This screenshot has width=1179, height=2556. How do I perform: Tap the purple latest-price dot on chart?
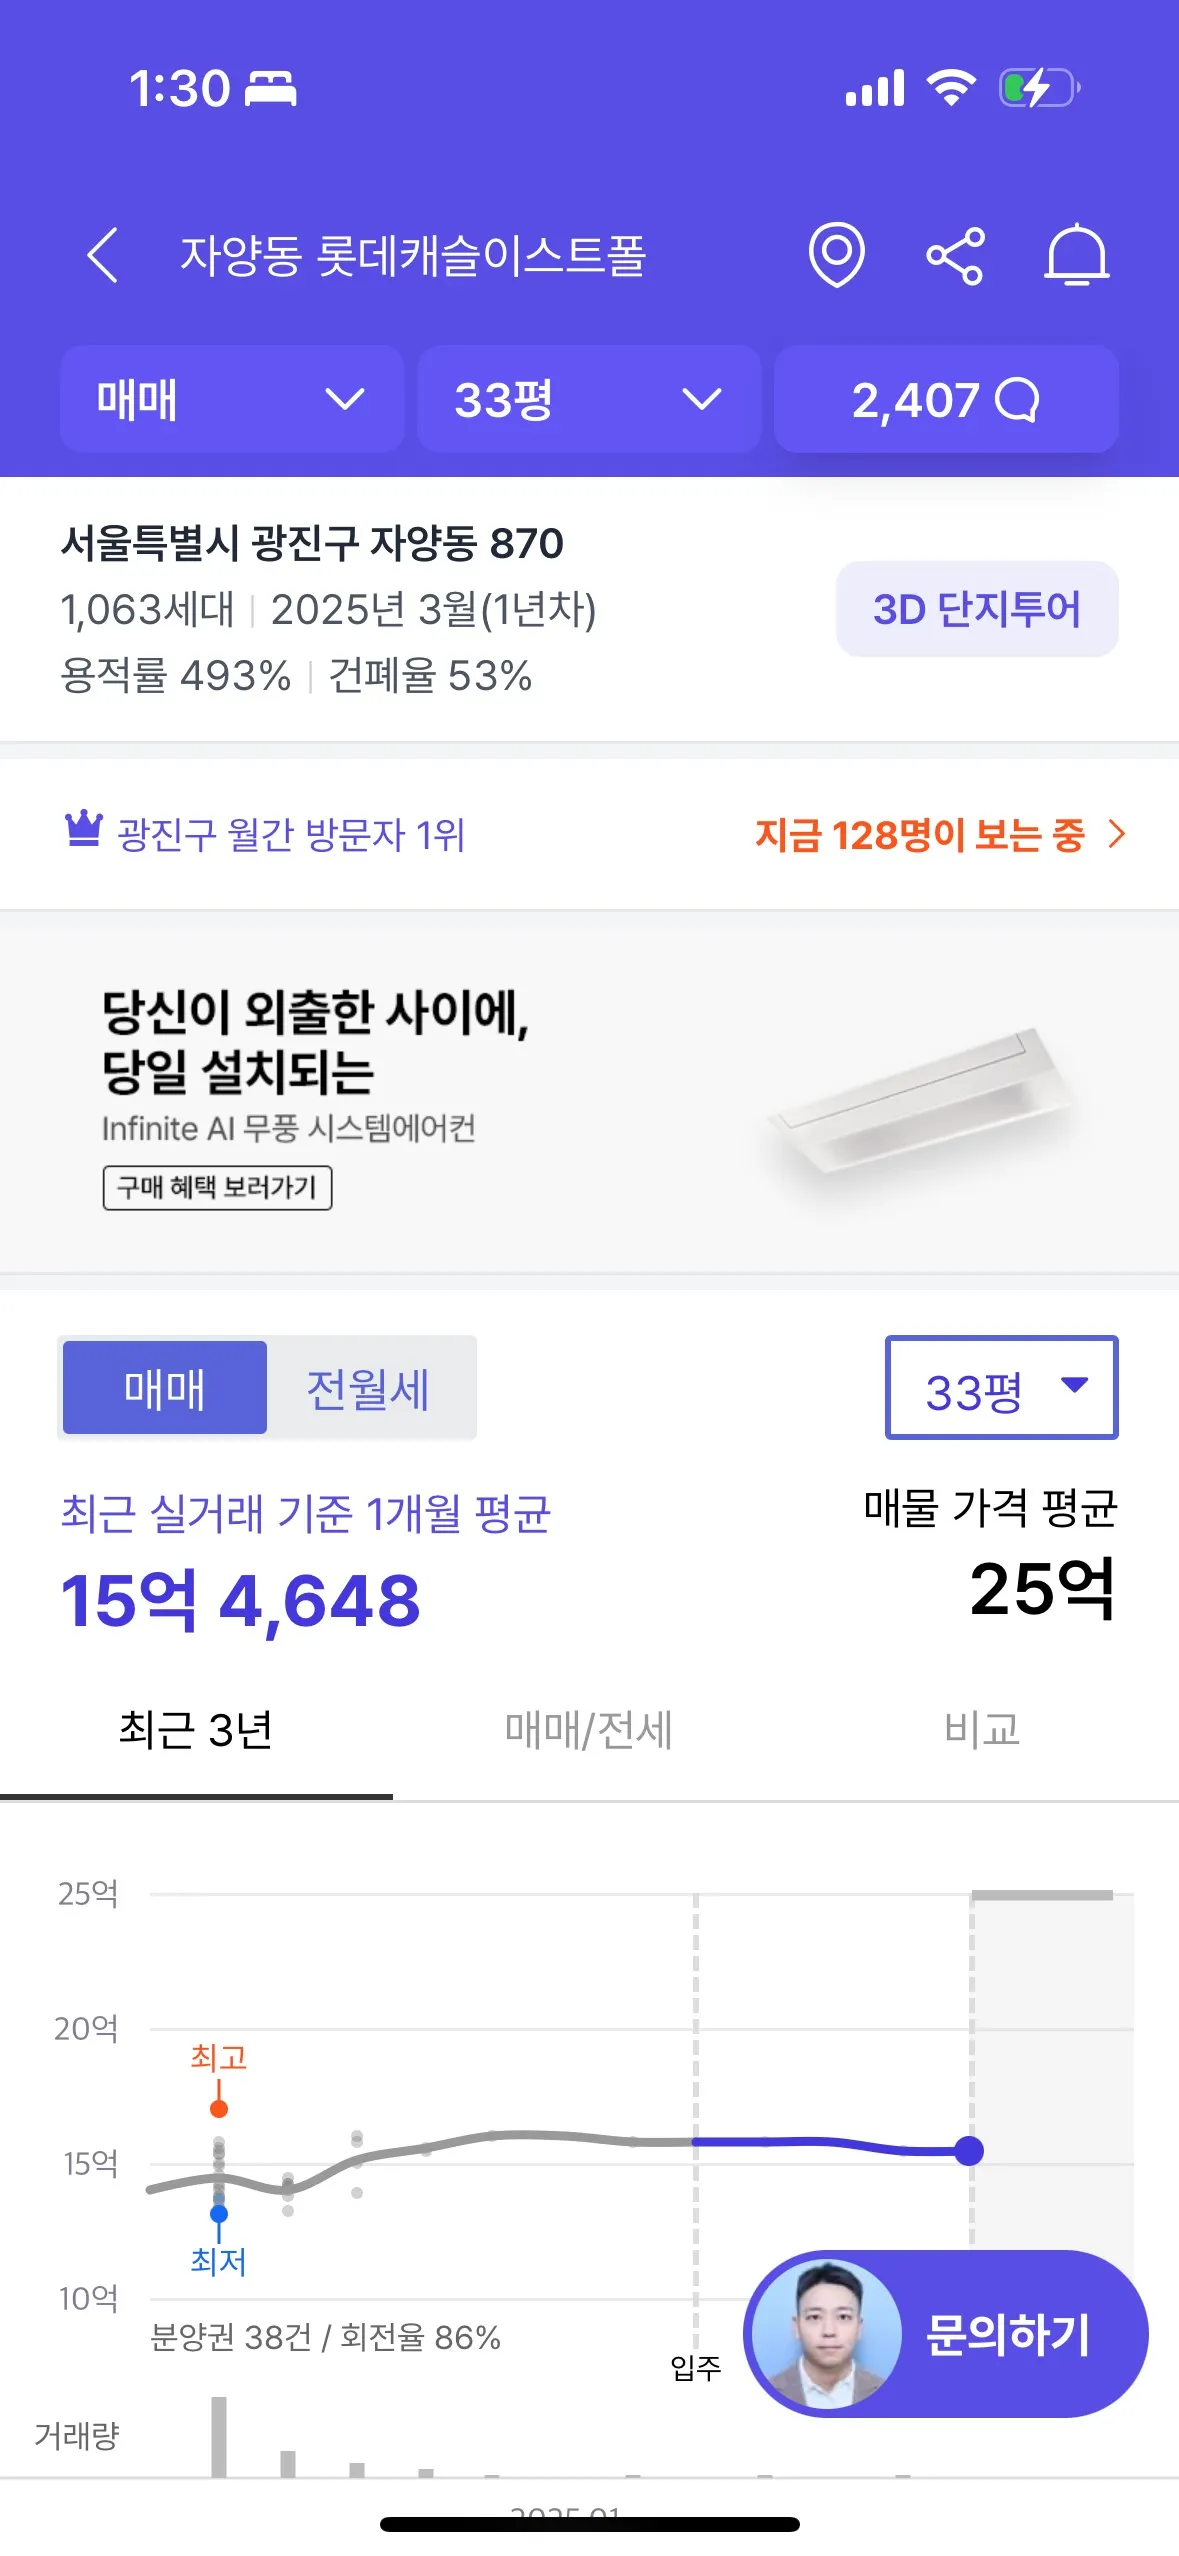pyautogui.click(x=968, y=2150)
